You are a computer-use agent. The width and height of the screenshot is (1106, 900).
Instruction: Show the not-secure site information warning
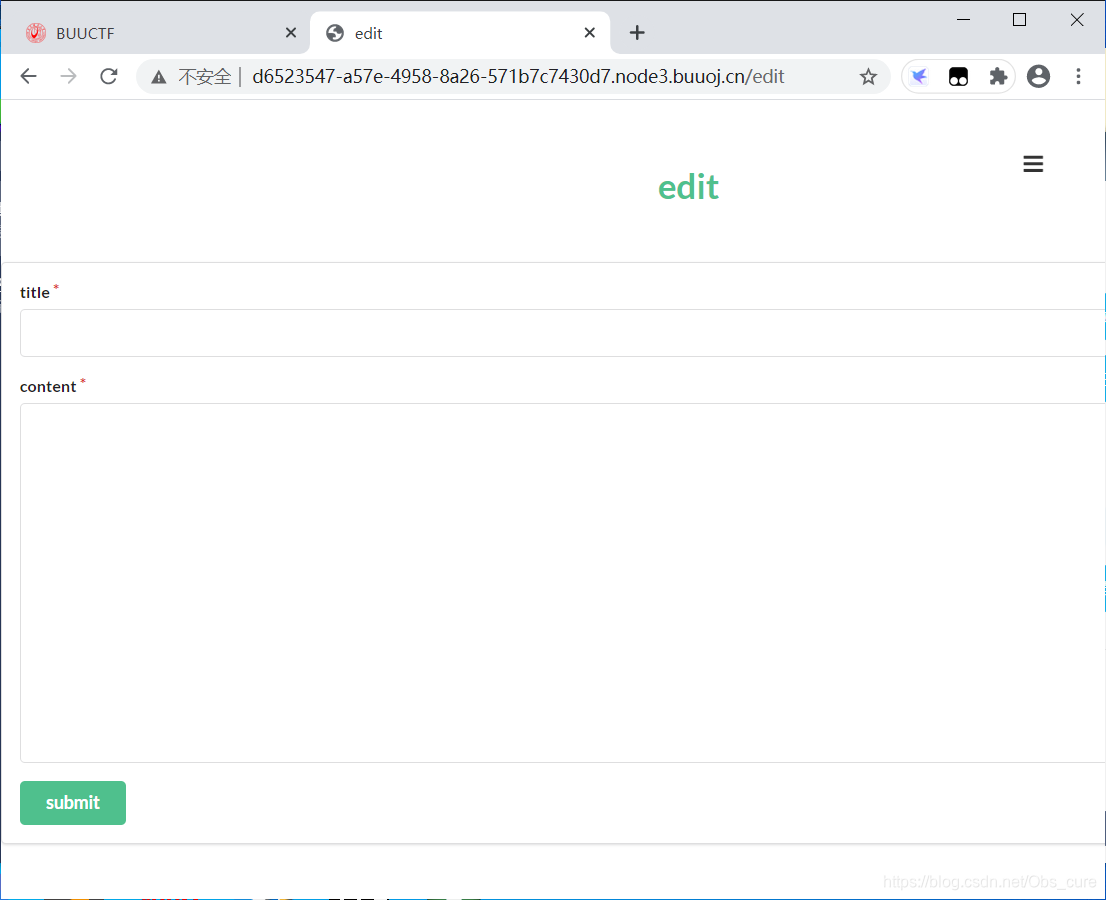(159, 77)
